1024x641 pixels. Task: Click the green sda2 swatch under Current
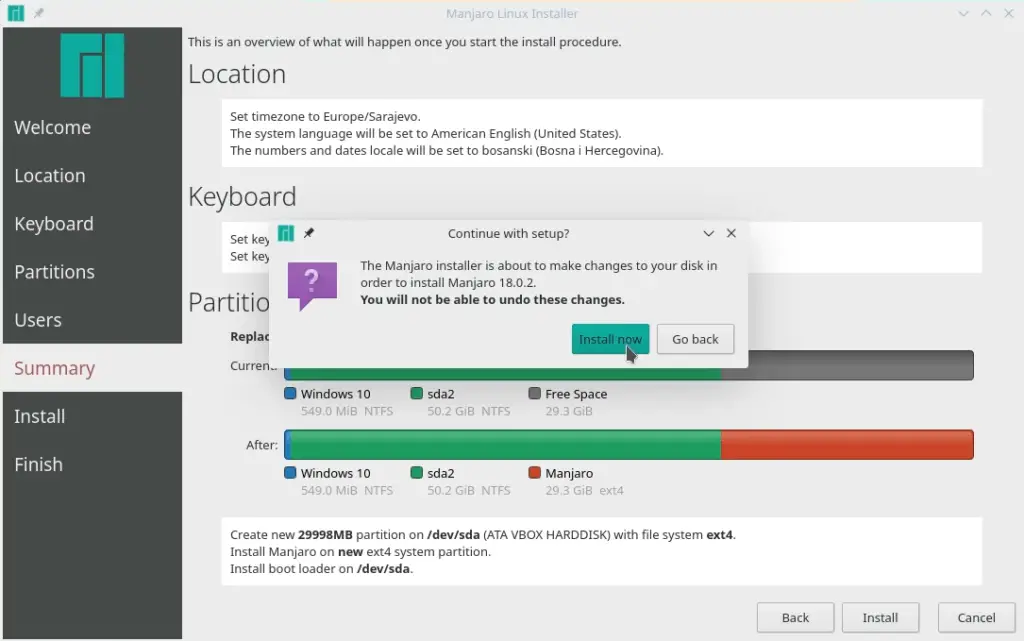pos(417,393)
